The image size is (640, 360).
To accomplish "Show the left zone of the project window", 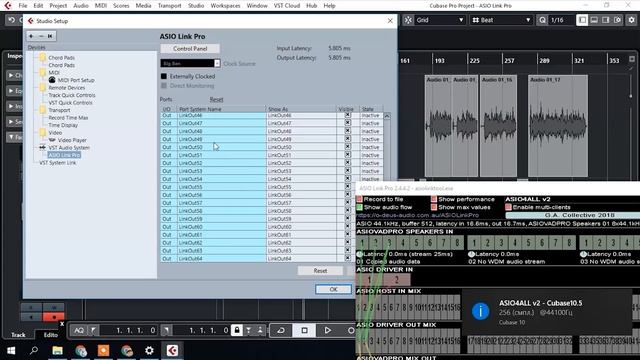I will click(x=582, y=20).
